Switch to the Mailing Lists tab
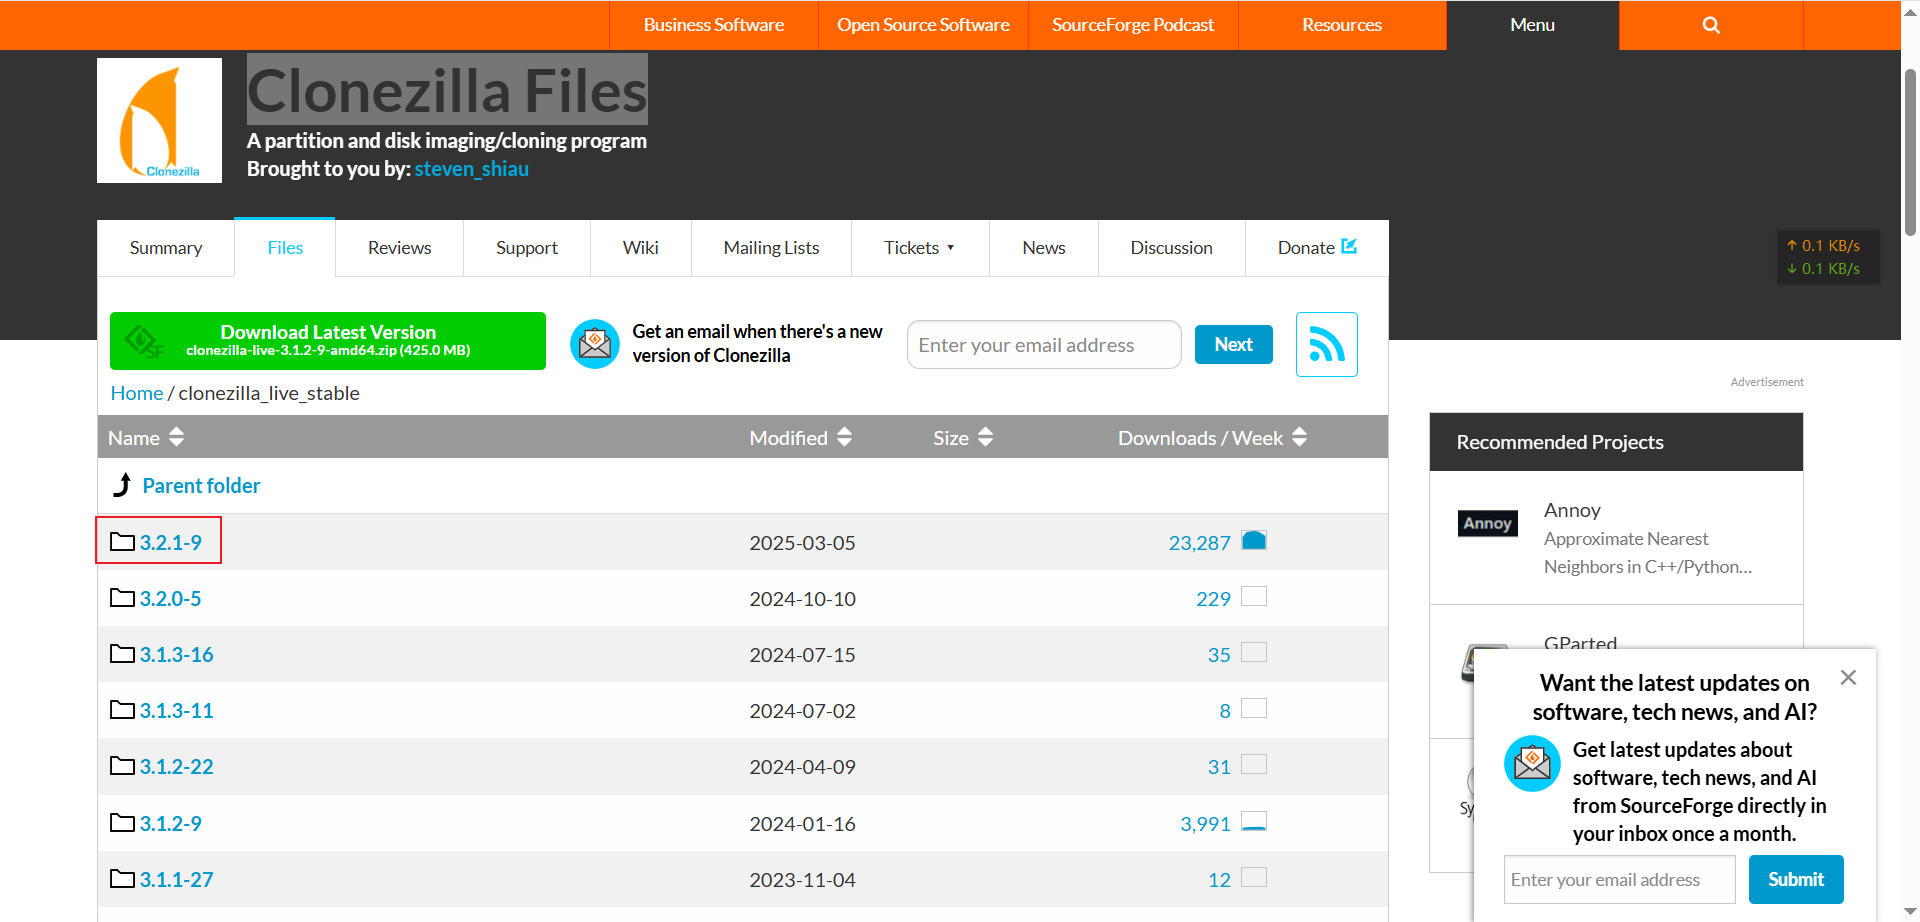 [x=771, y=248]
